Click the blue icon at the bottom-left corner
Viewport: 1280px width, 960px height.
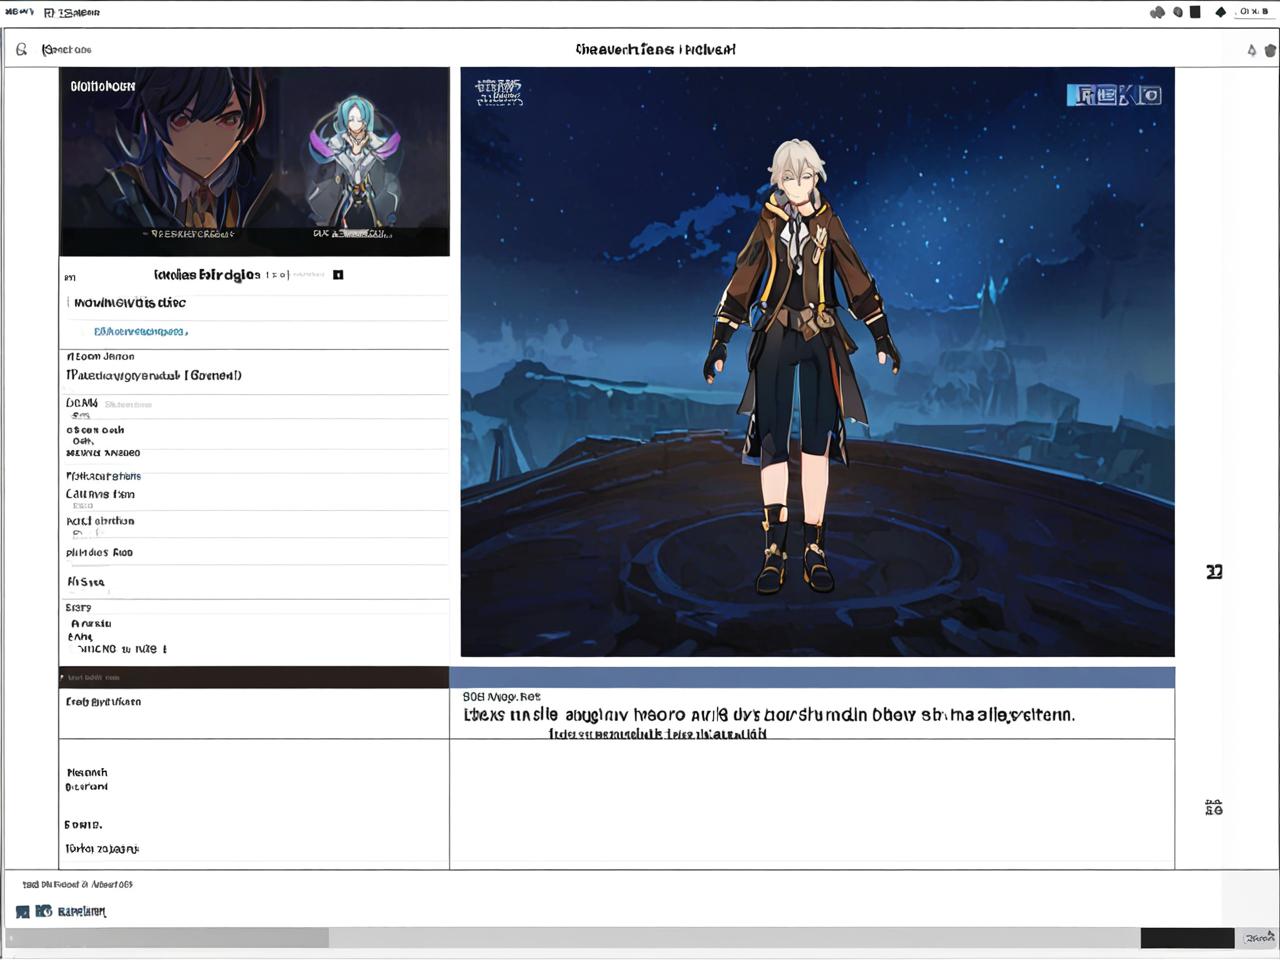(x=23, y=911)
